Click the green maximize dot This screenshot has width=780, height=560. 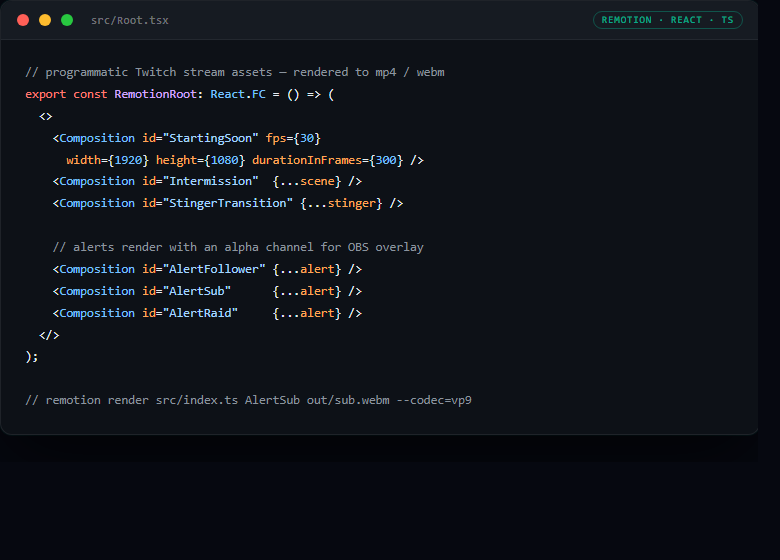click(67, 20)
